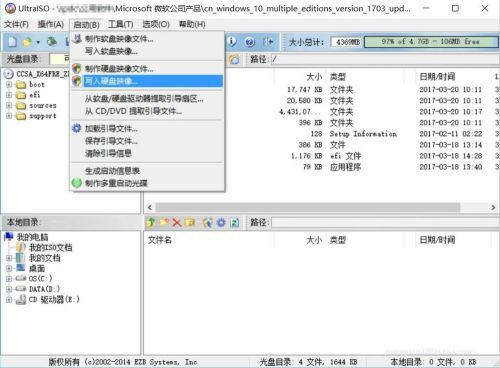The image size is (500, 368).
Task: Click the blue gear icon in local toolbar
Action: coord(221,222)
